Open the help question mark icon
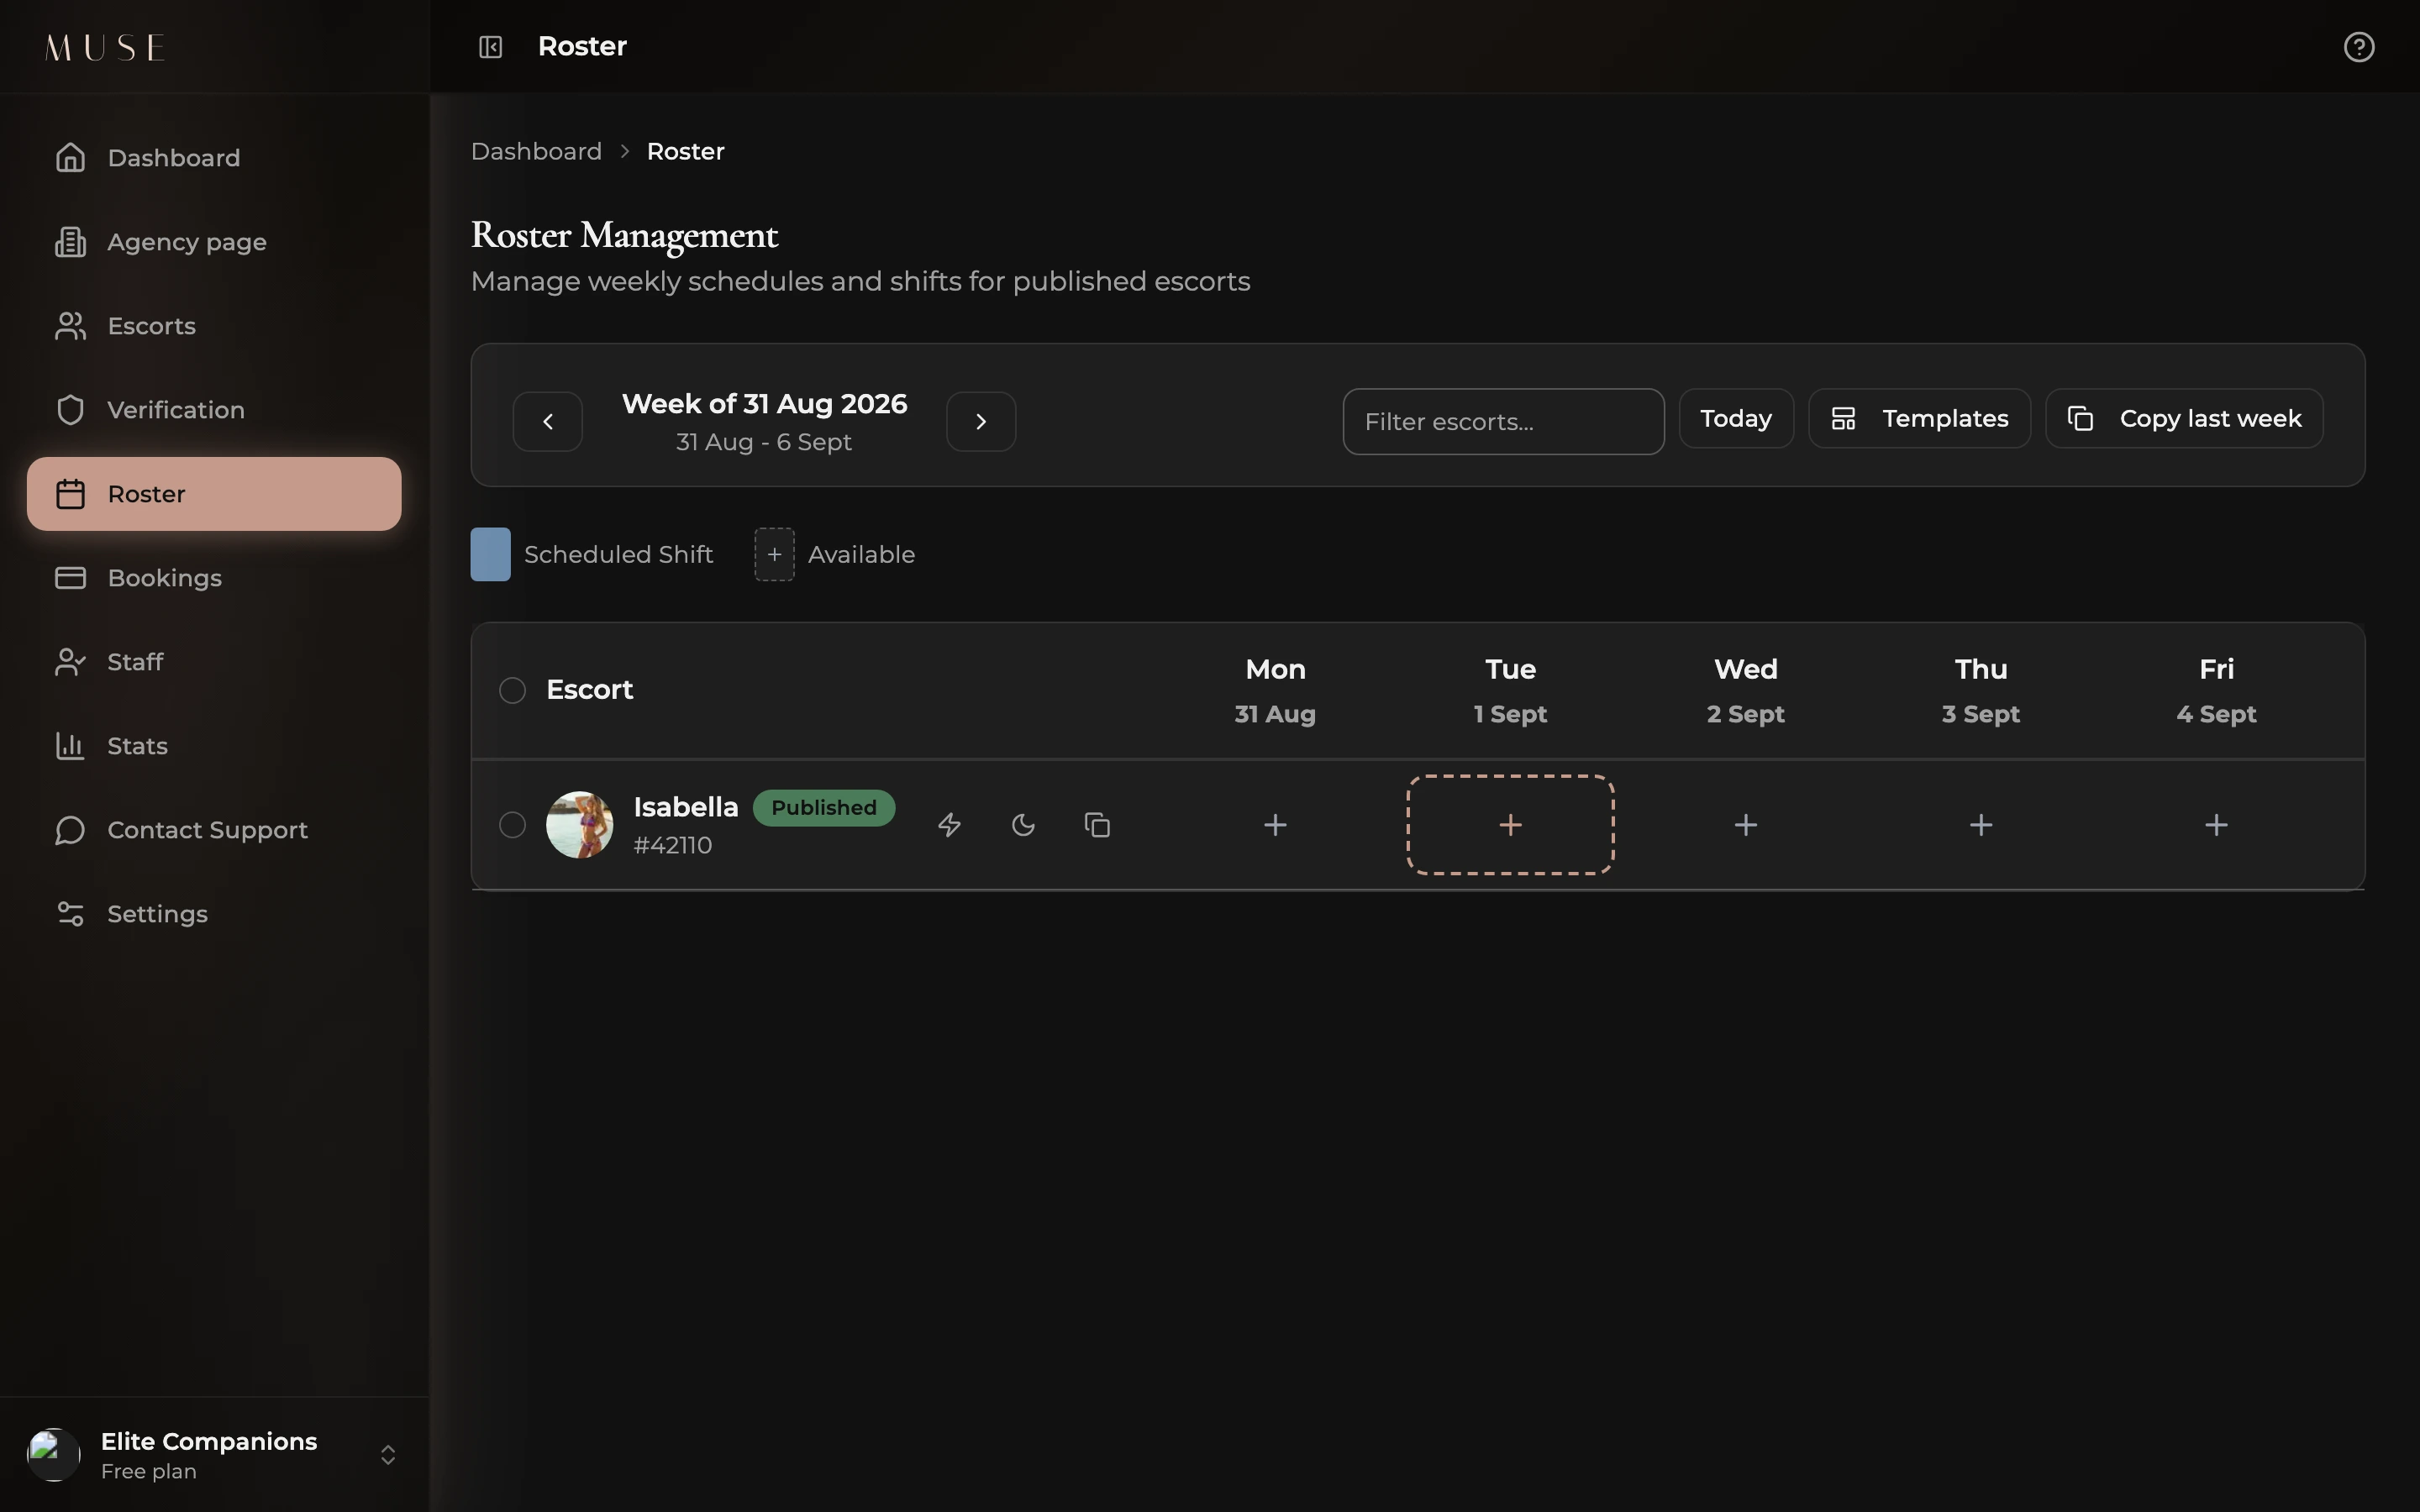 click(x=2359, y=47)
